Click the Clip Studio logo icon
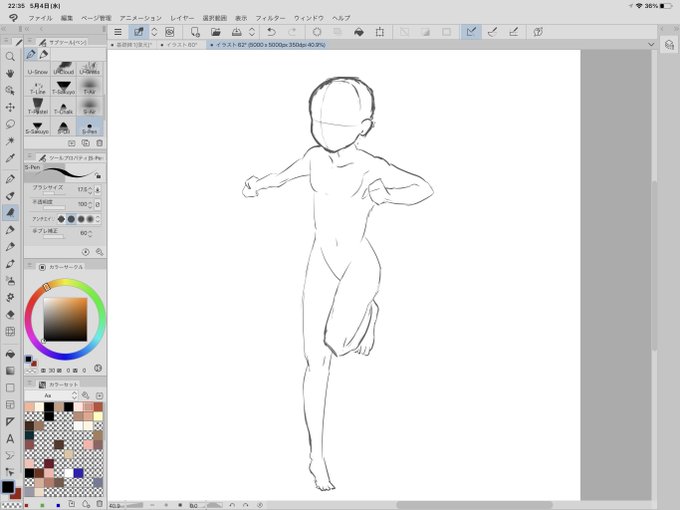This screenshot has width=680, height=510. [13, 18]
